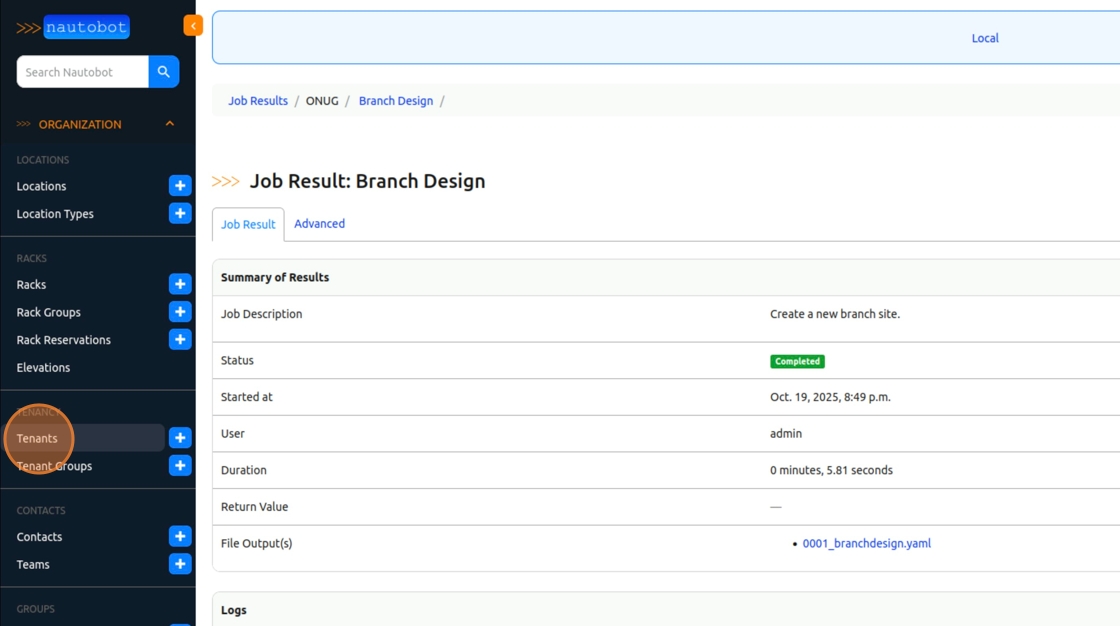Add a new team via plus icon
Viewport: 1120px width, 626px height.
point(180,565)
